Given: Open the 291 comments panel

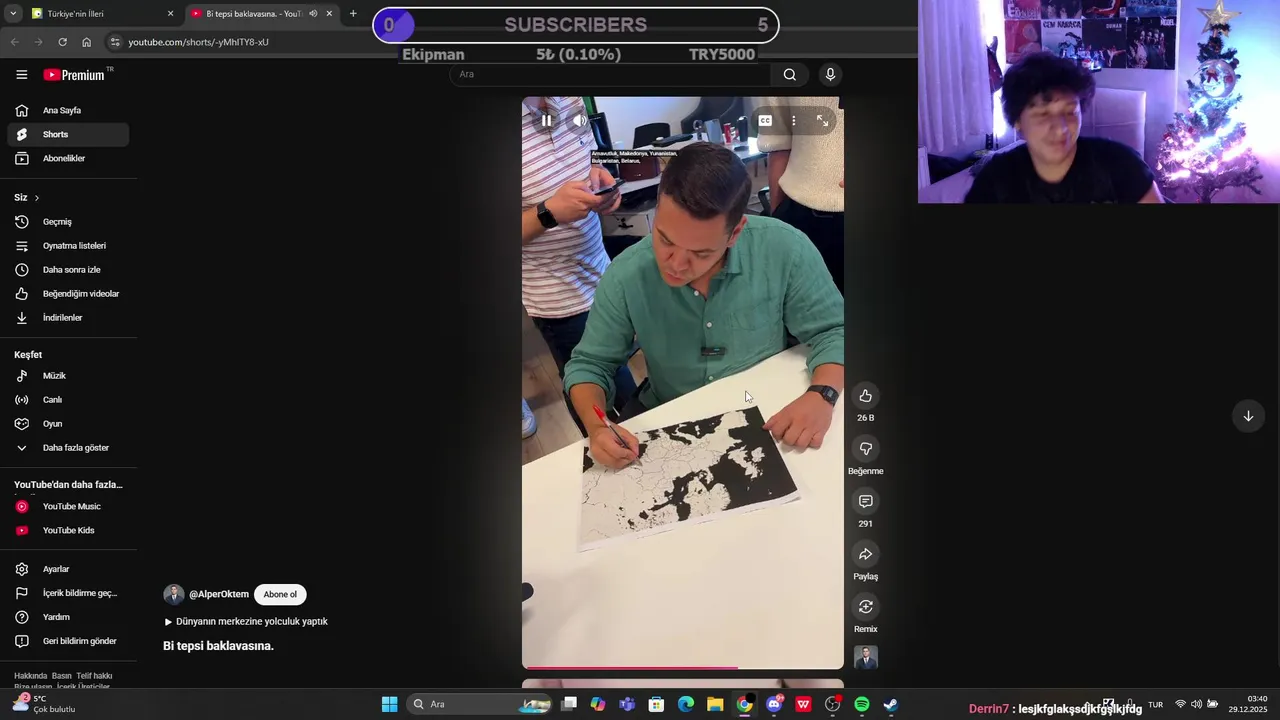Looking at the screenshot, I should click(x=866, y=501).
